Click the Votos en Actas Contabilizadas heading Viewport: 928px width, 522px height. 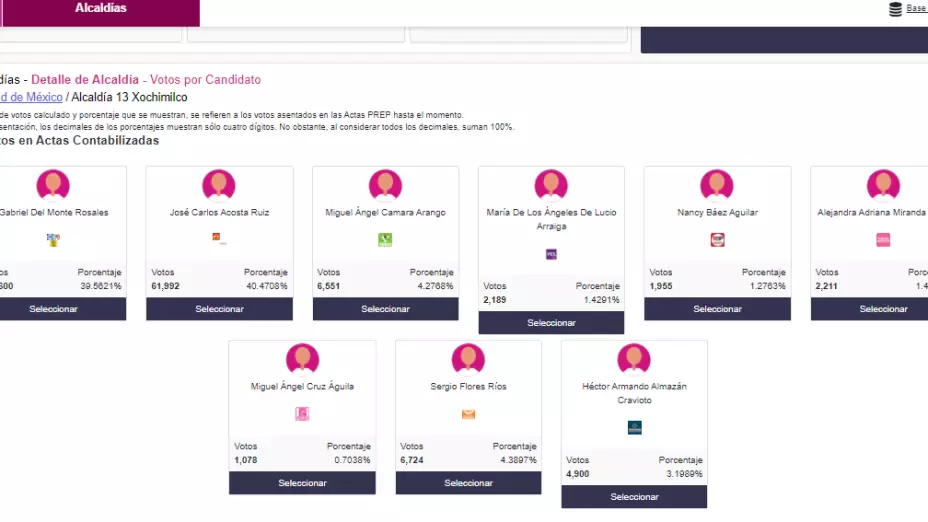pyautogui.click(x=79, y=140)
